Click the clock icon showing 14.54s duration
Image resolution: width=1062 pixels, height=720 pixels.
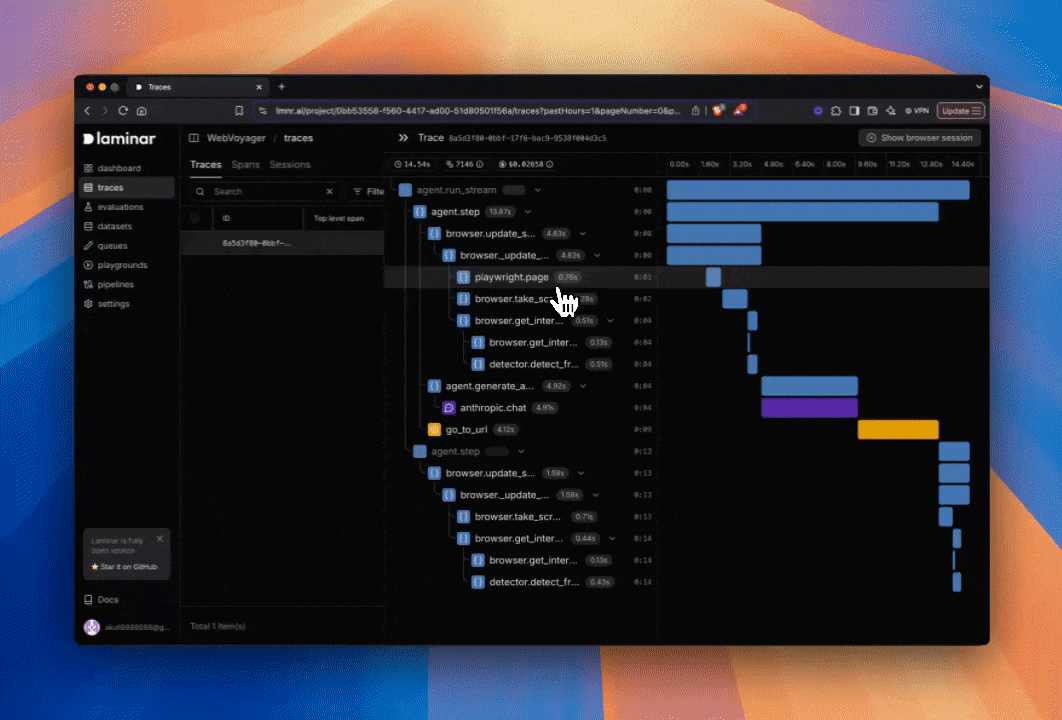click(398, 165)
